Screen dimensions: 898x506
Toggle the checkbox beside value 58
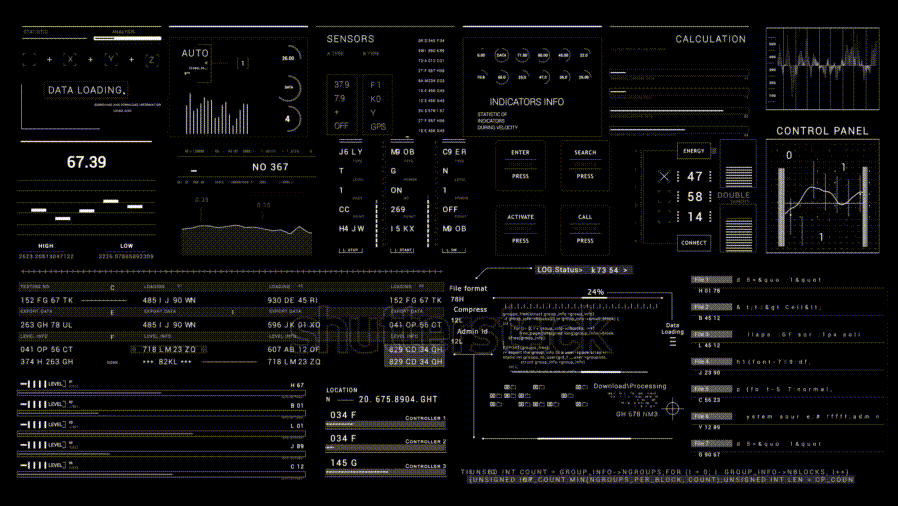click(x=663, y=197)
